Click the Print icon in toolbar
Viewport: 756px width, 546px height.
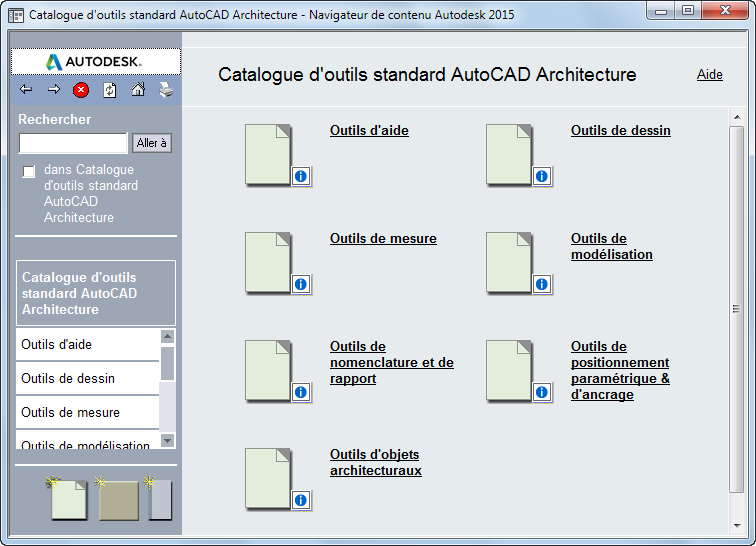tap(166, 90)
